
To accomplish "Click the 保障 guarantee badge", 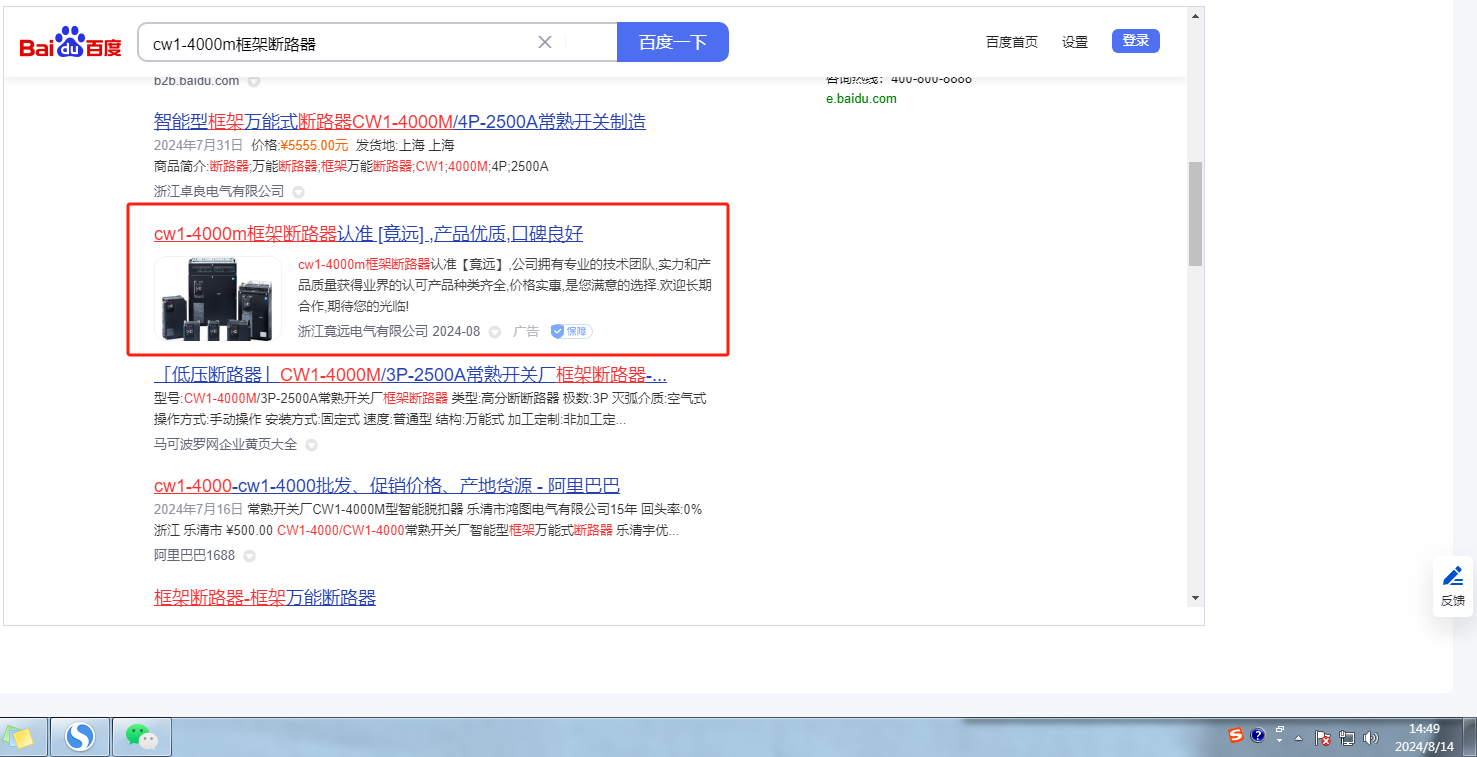I will (x=571, y=331).
